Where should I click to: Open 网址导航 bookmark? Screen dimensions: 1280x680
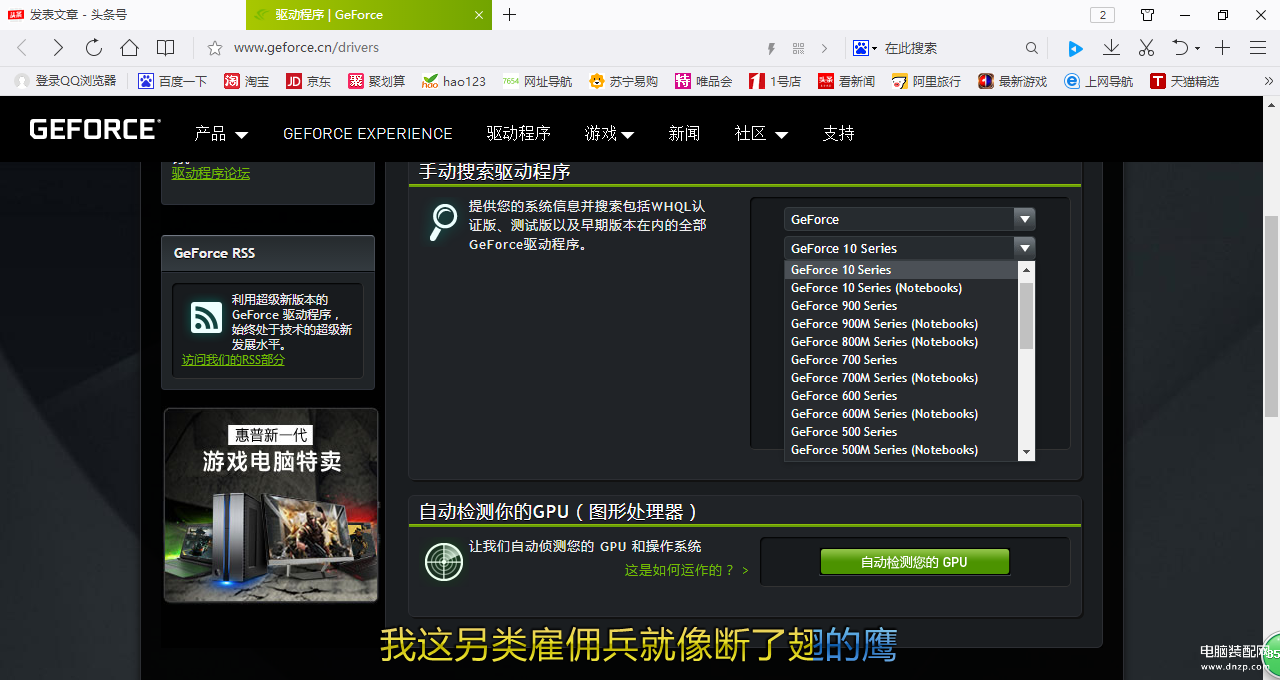(537, 81)
